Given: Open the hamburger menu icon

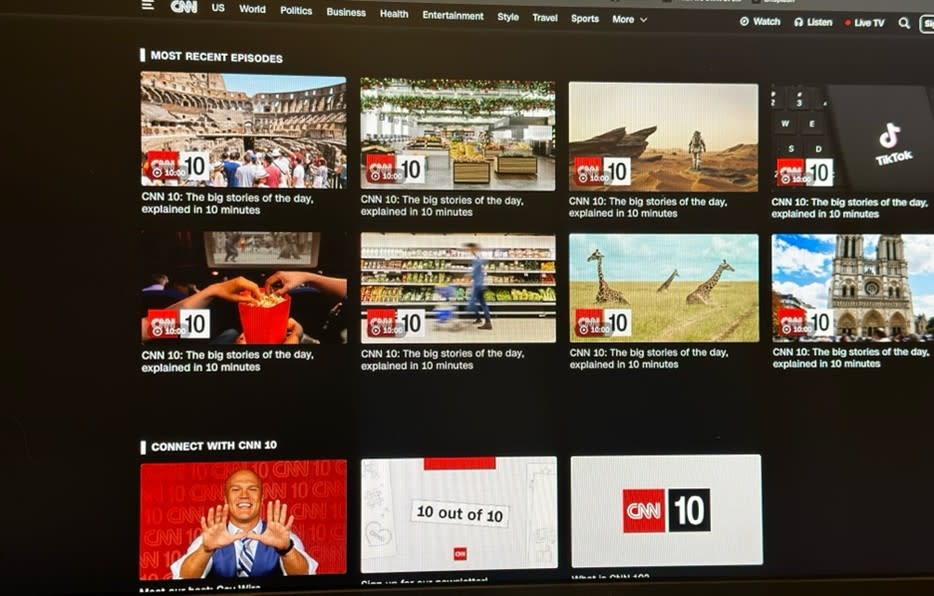Looking at the screenshot, I should (x=148, y=5).
